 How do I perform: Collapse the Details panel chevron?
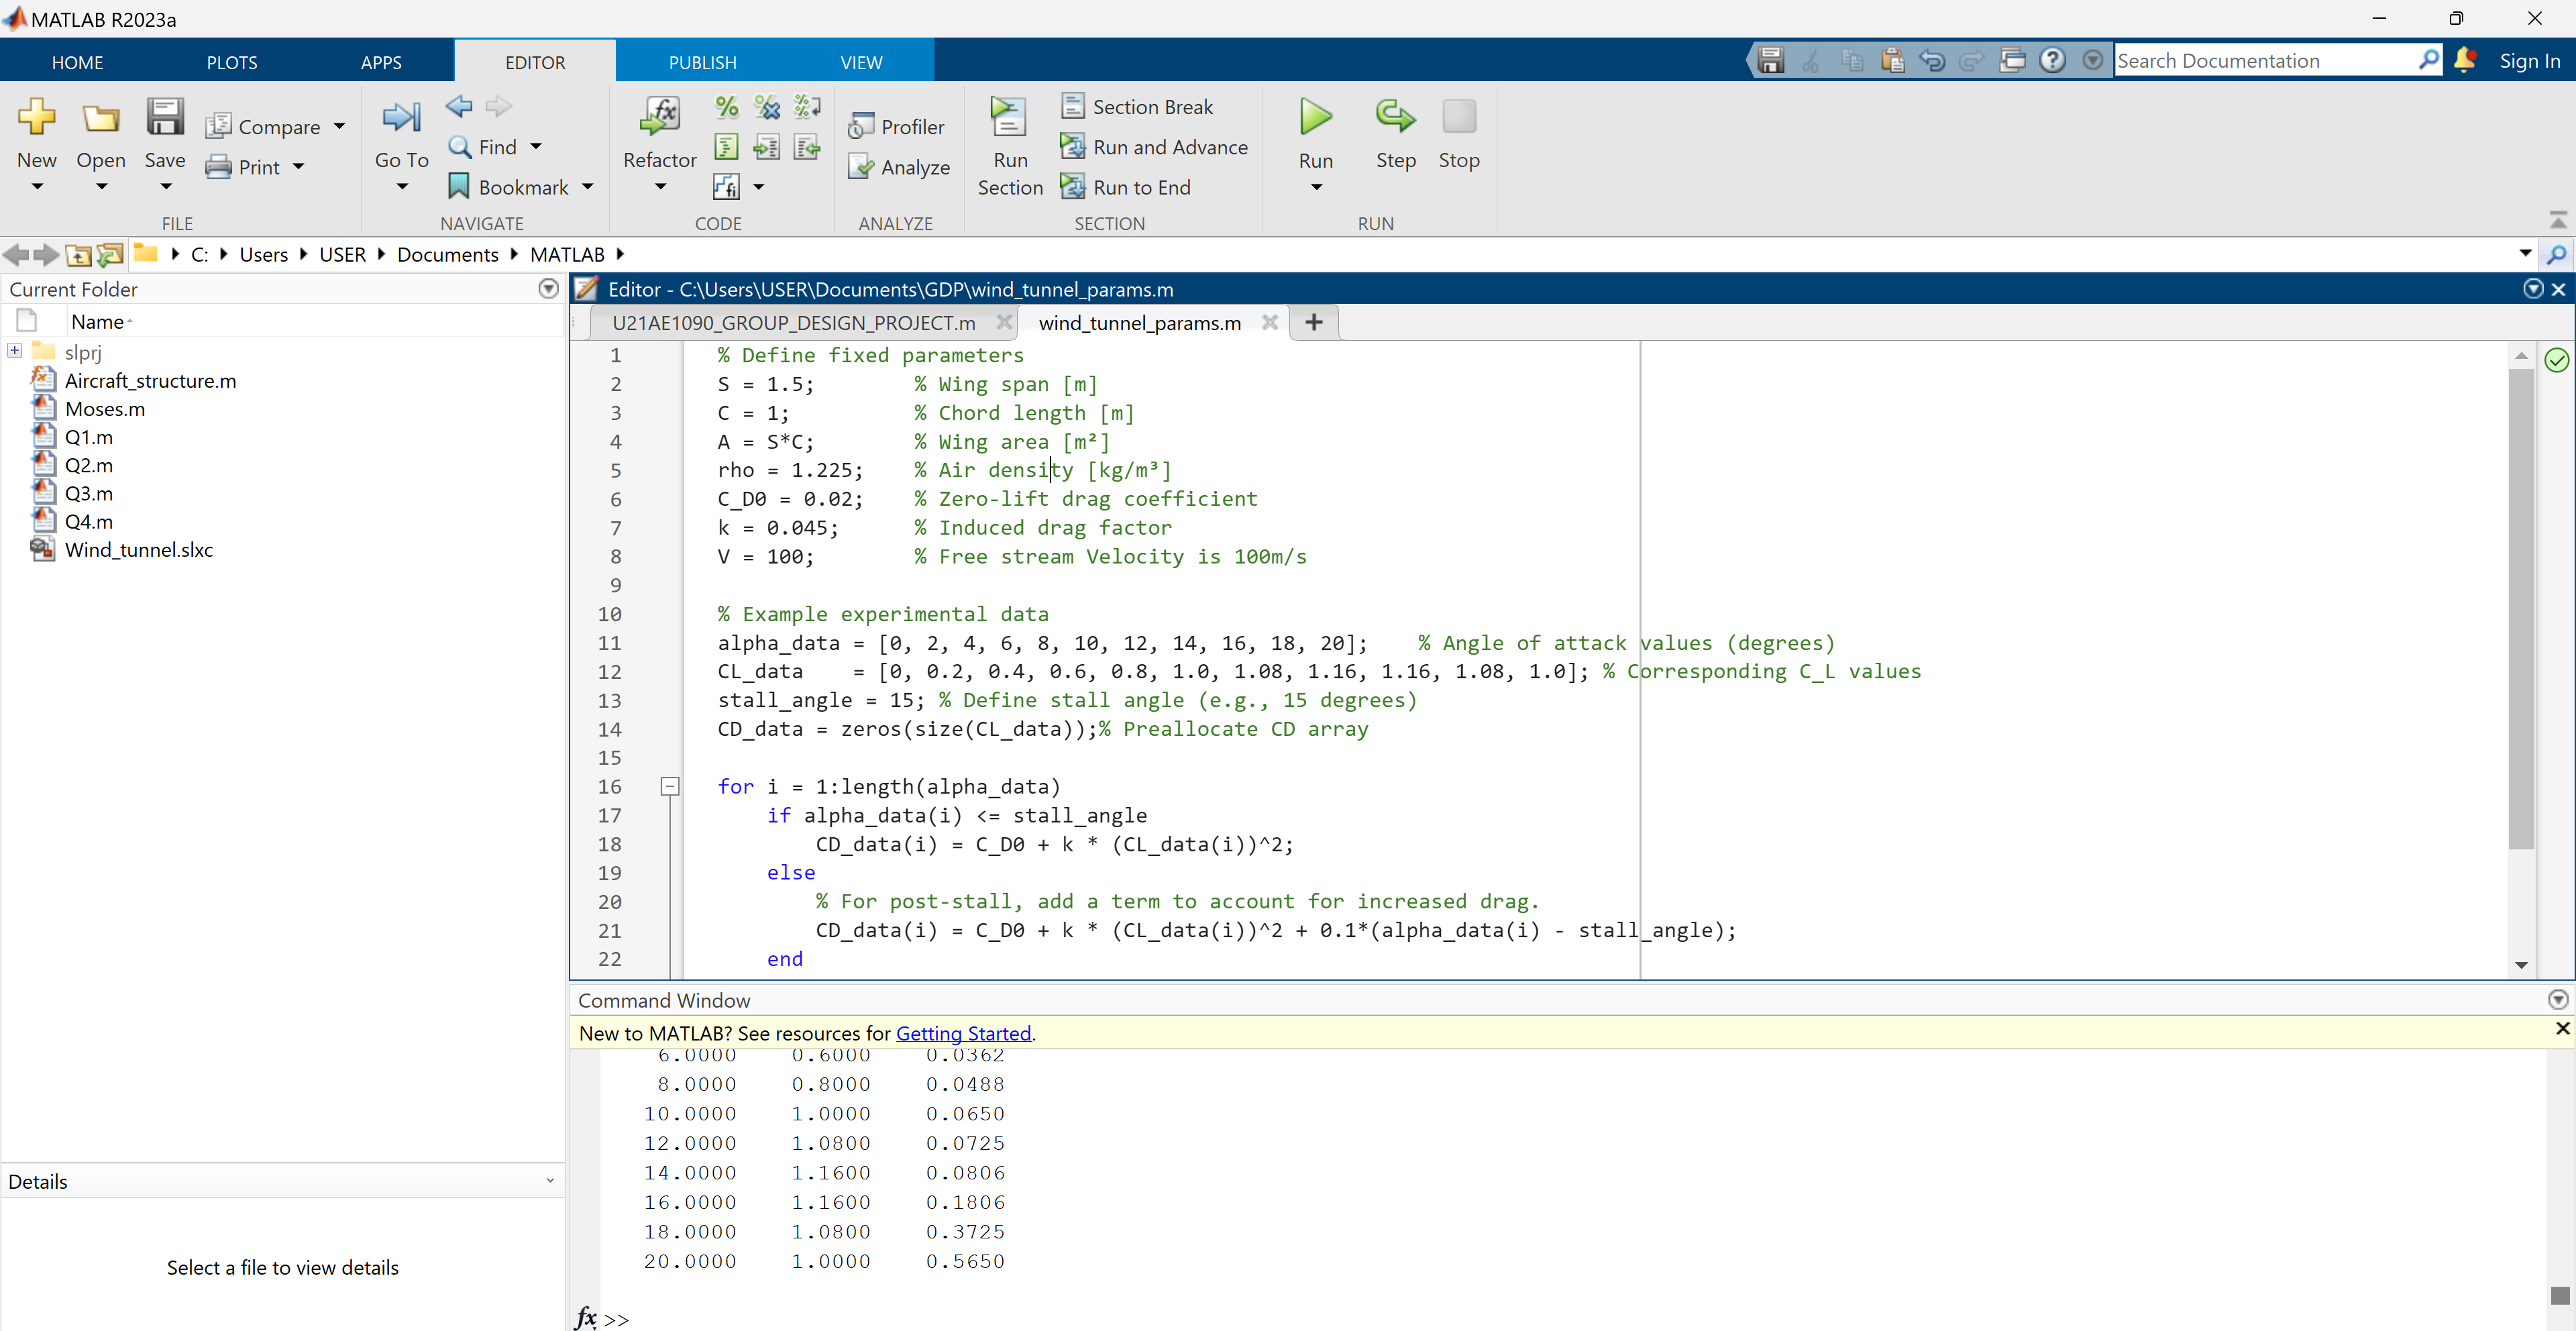pos(549,1181)
